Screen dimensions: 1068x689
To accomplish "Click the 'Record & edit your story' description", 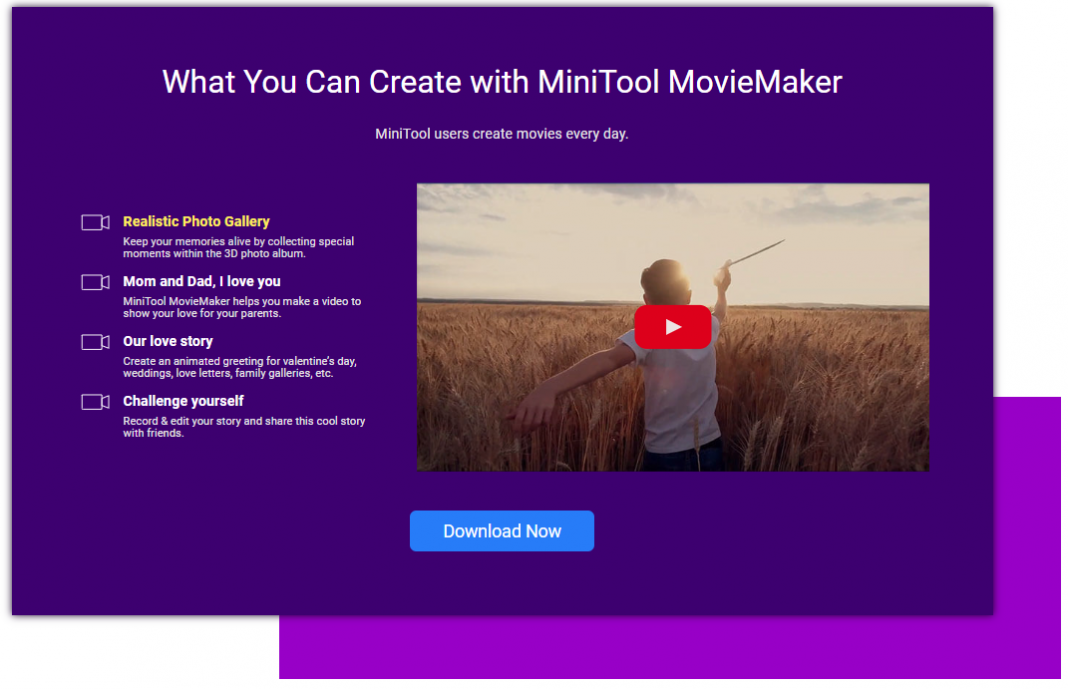I will [x=244, y=428].
